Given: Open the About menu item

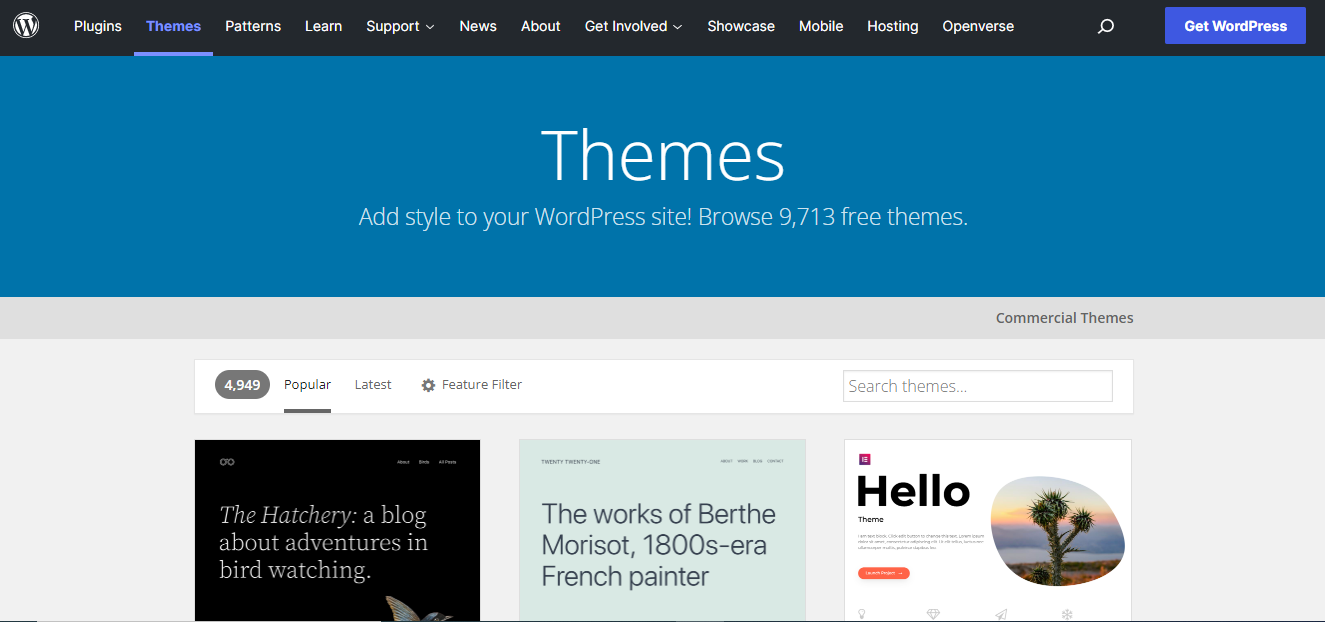Looking at the screenshot, I should pos(541,26).
